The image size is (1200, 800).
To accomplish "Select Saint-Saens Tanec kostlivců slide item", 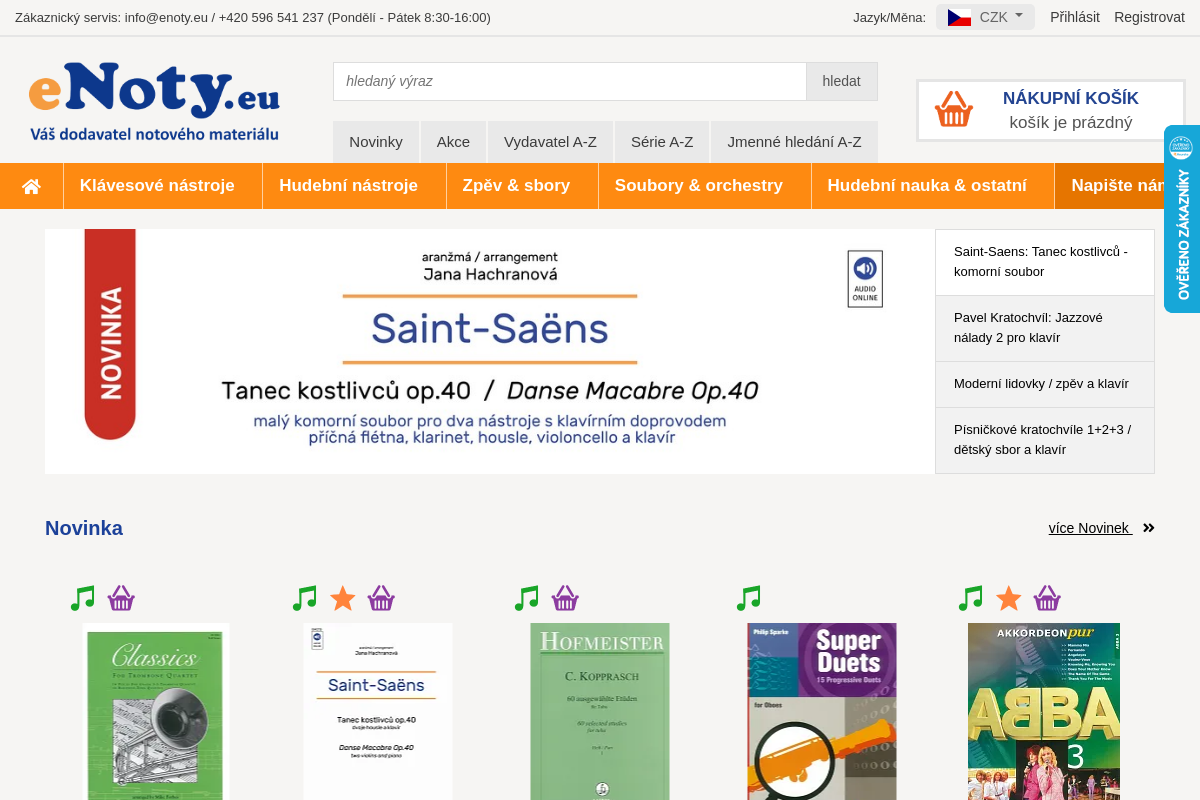I will [x=1045, y=262].
